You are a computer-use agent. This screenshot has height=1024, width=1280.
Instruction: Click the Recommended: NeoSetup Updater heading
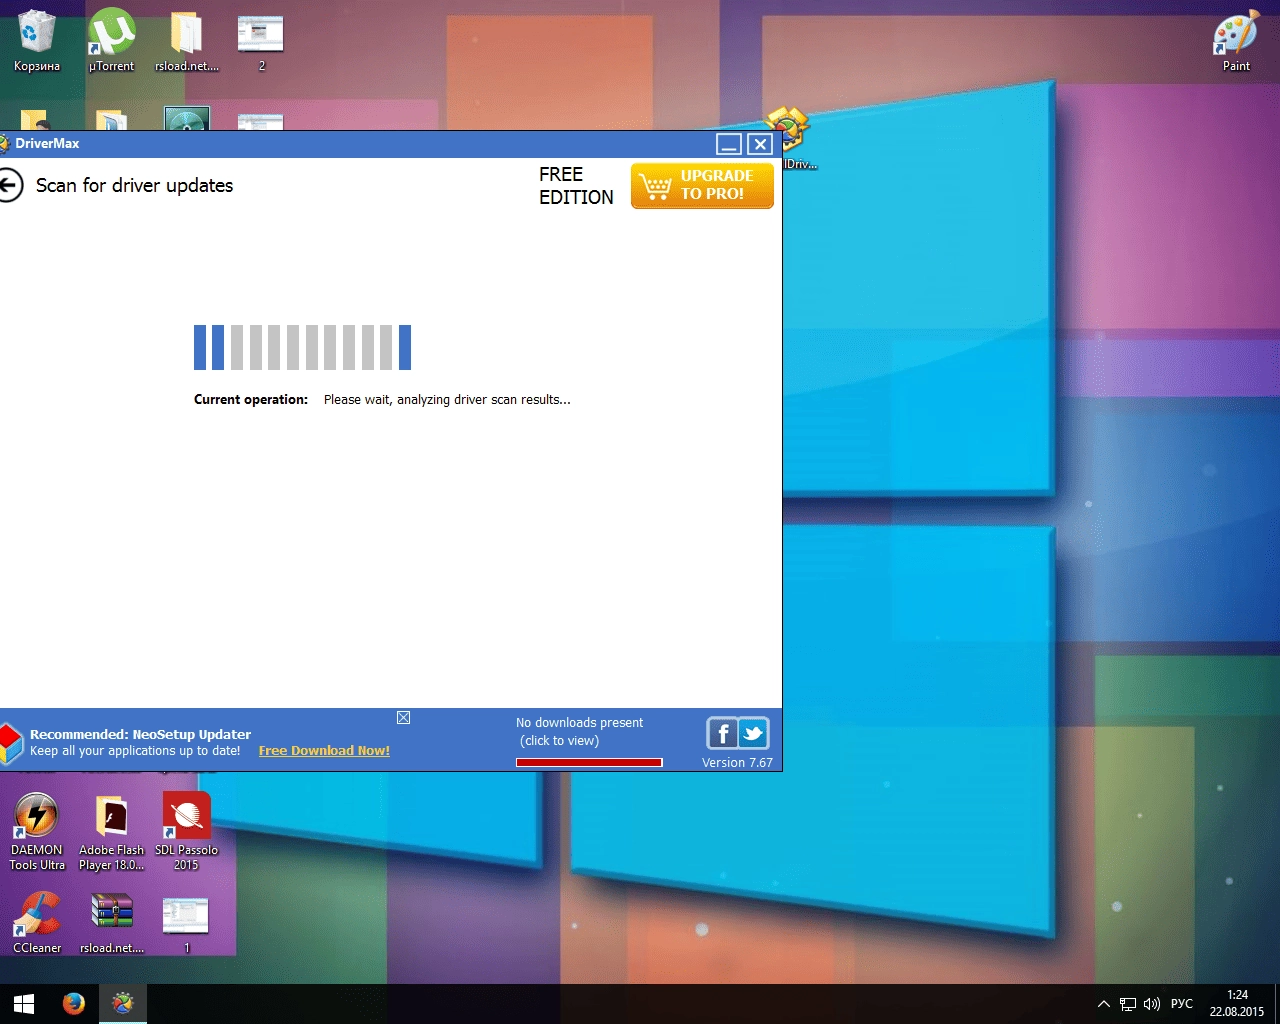pyautogui.click(x=140, y=734)
